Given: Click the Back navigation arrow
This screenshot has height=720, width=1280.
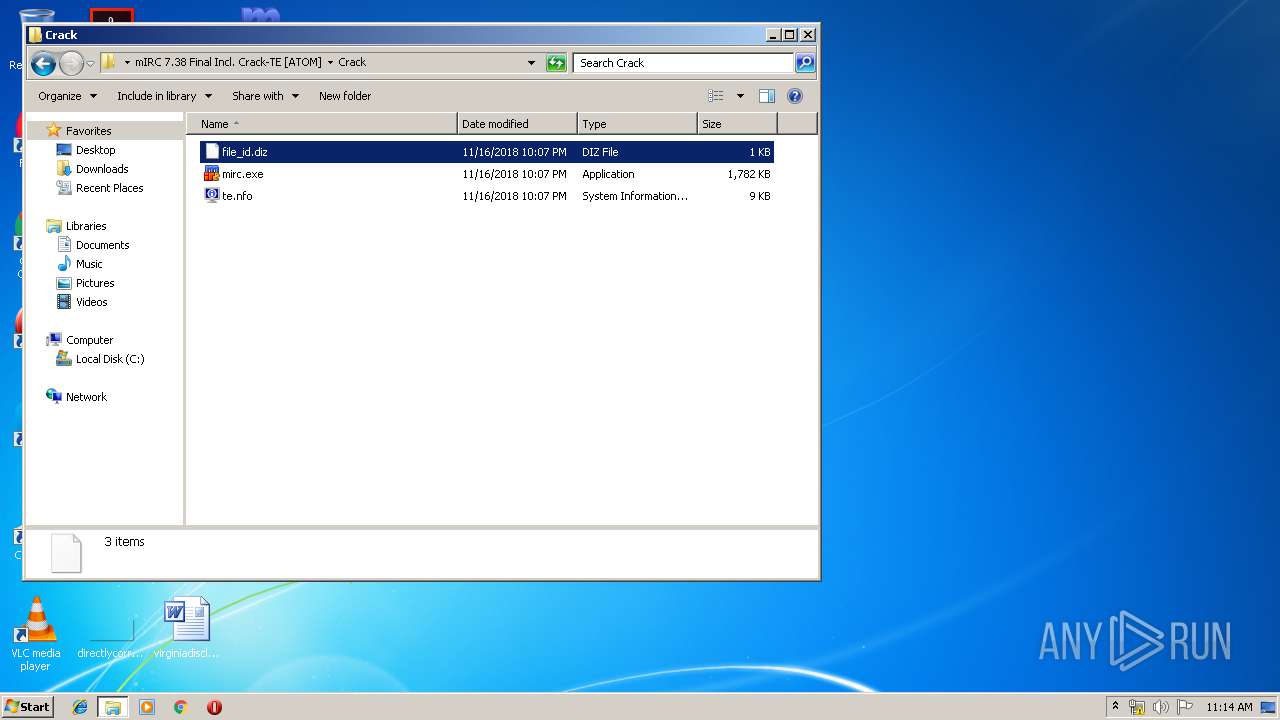Looking at the screenshot, I should [x=43, y=64].
